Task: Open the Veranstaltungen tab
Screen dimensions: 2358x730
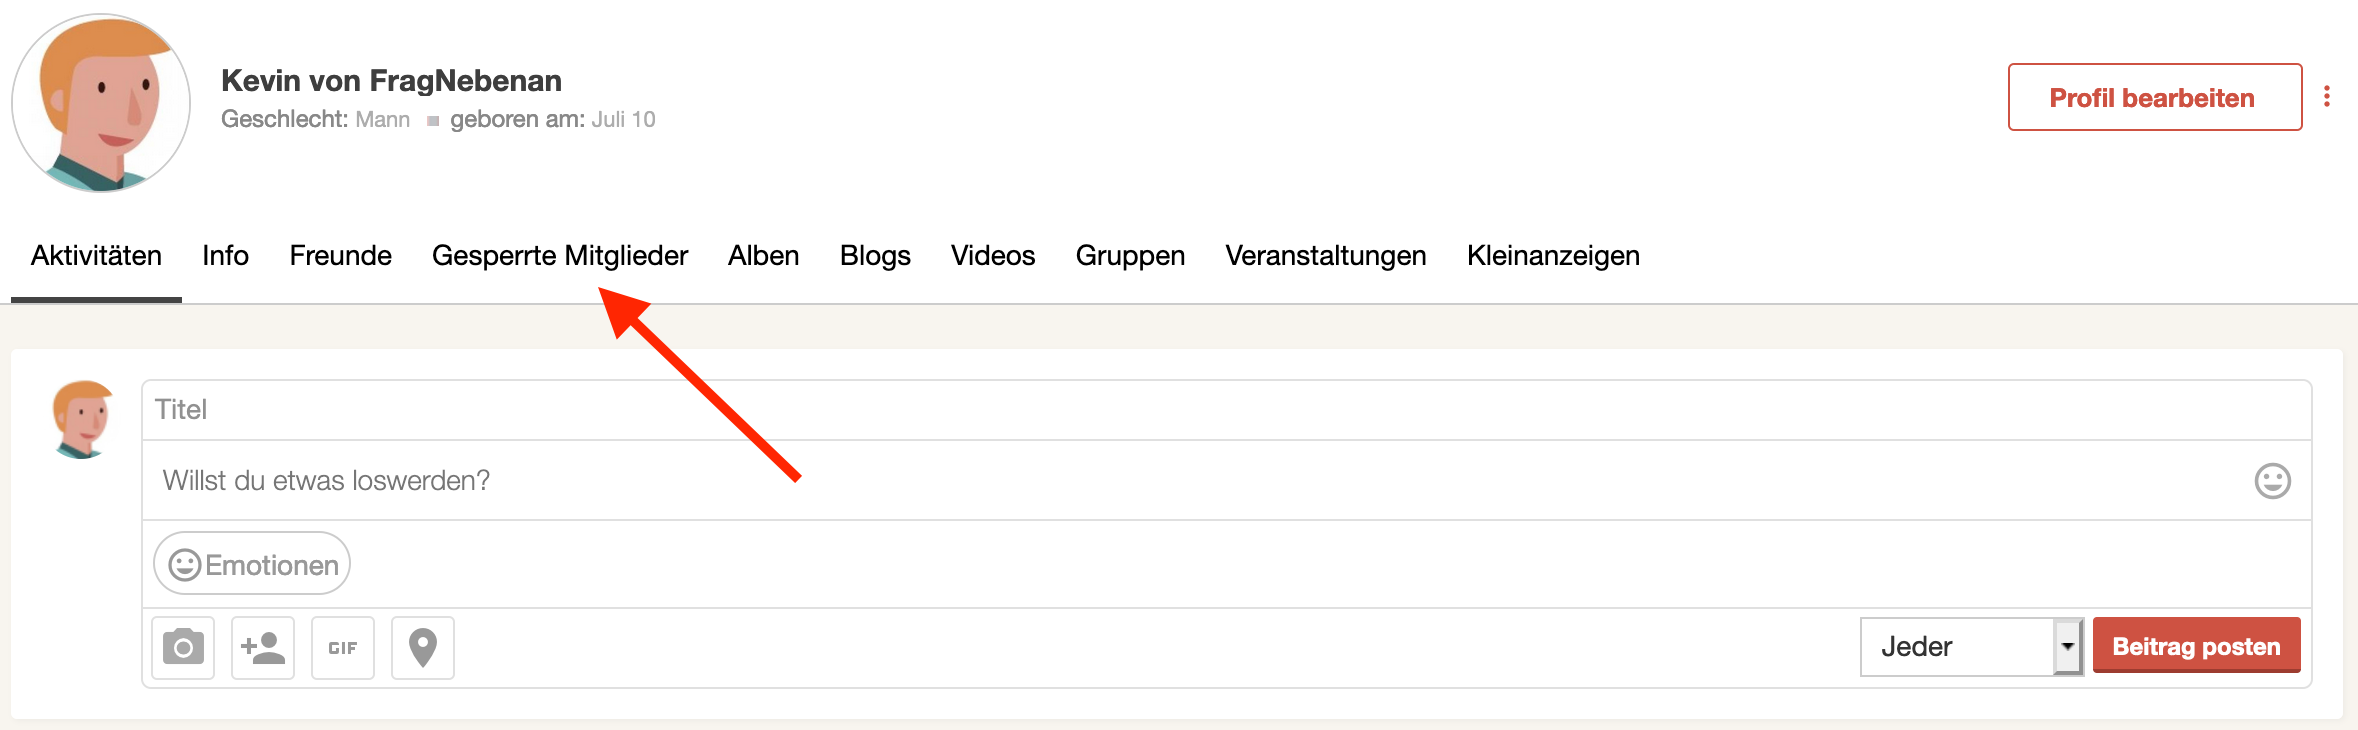Action: 1325,256
